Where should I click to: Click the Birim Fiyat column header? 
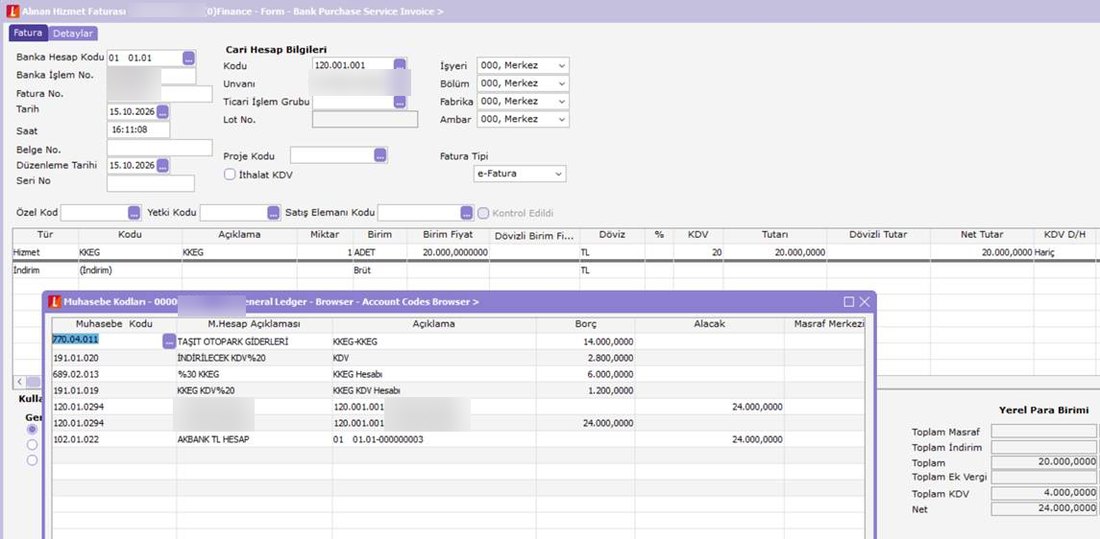tap(448, 234)
